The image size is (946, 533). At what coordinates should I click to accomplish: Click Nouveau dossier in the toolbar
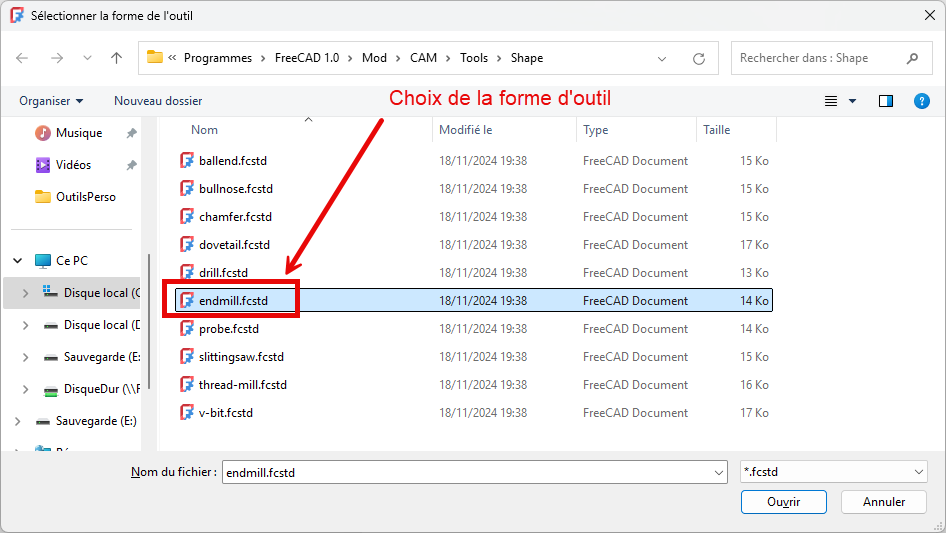pyautogui.click(x=158, y=101)
